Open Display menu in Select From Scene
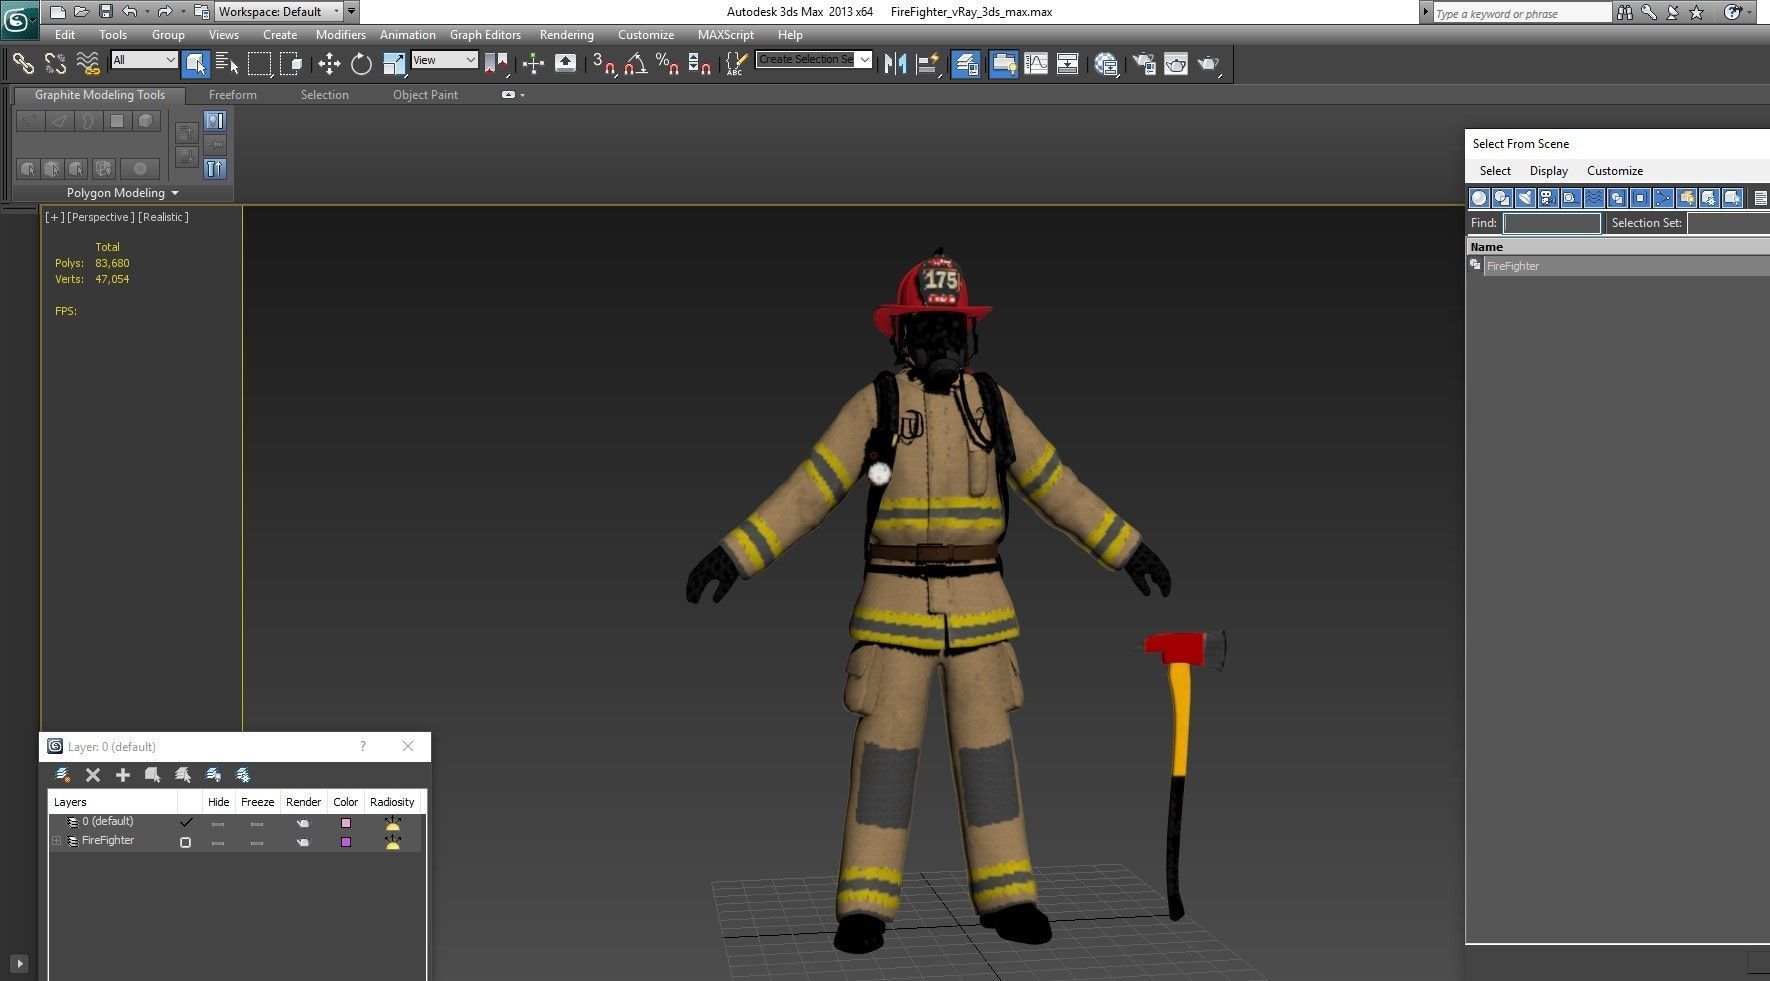 1548,171
